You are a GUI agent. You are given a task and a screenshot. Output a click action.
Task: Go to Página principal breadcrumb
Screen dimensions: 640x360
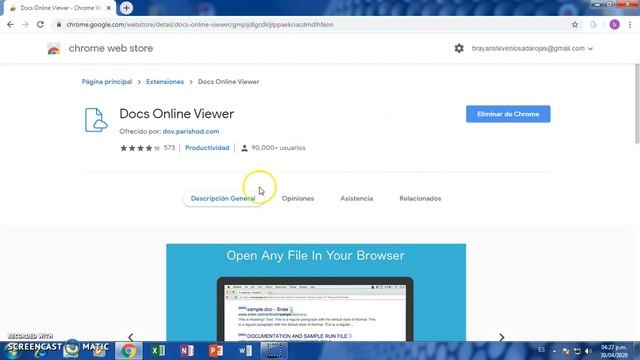[107, 82]
